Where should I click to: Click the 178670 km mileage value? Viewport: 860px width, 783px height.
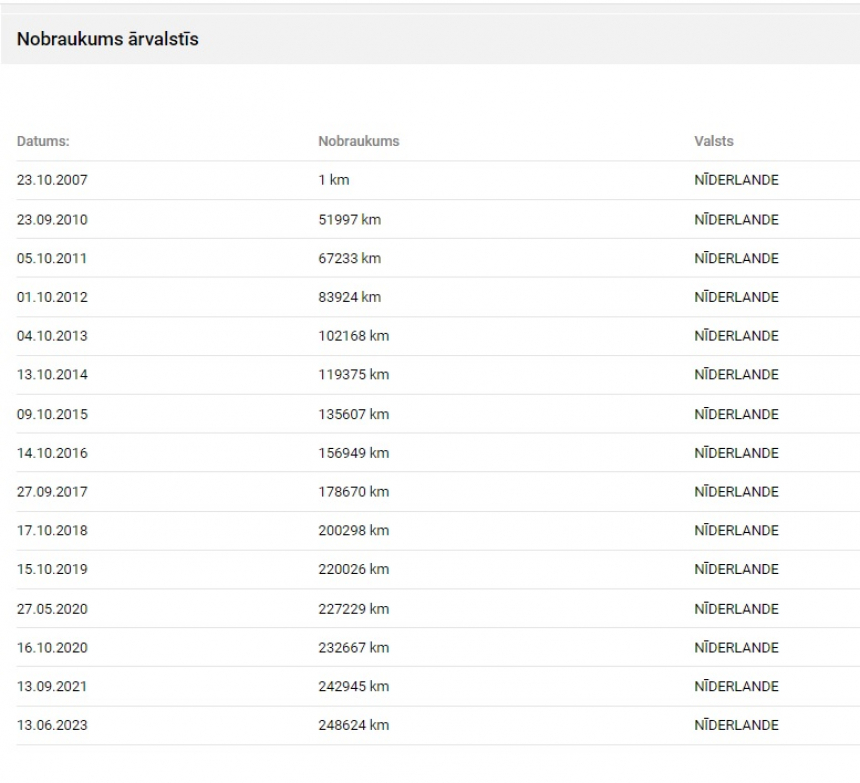[353, 491]
